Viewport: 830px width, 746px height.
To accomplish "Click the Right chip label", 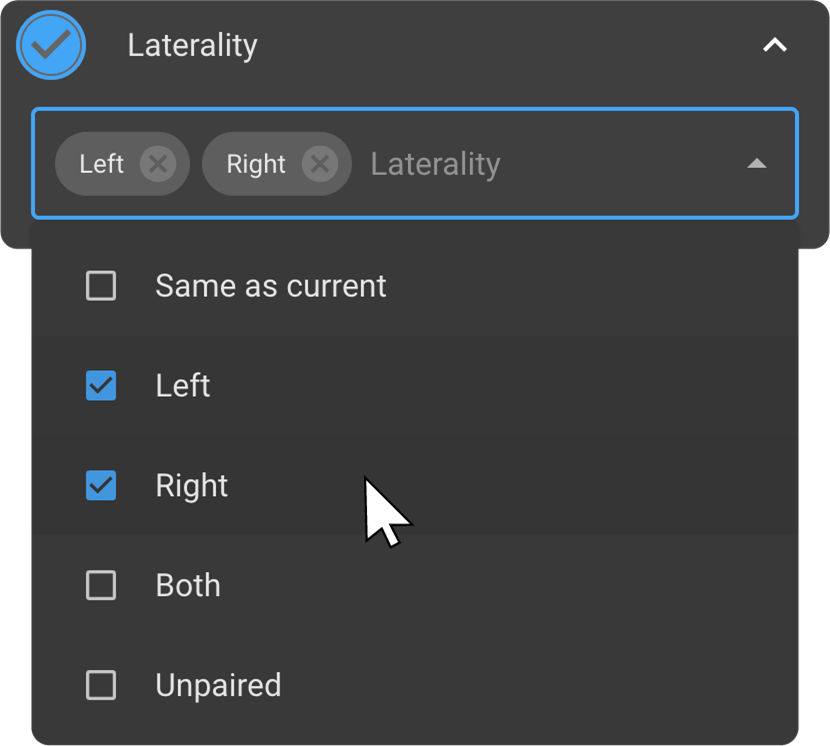I will pos(256,163).
